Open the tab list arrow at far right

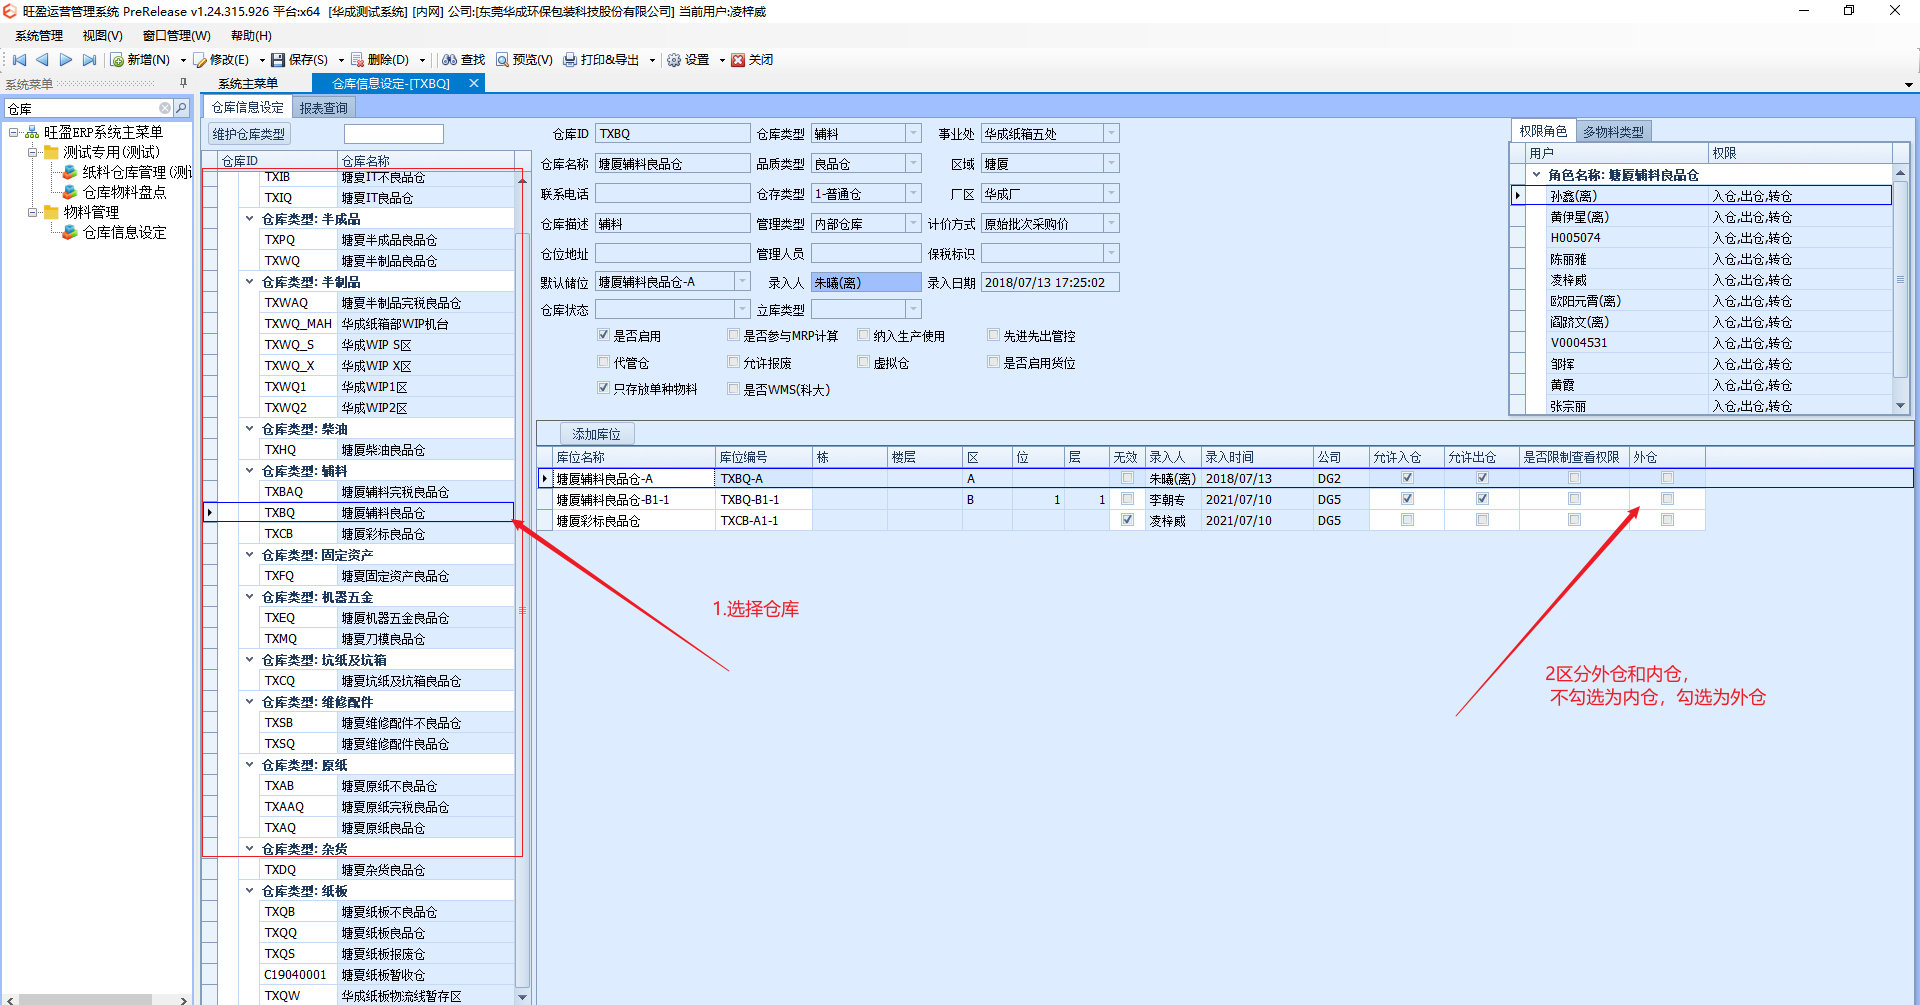(1908, 85)
